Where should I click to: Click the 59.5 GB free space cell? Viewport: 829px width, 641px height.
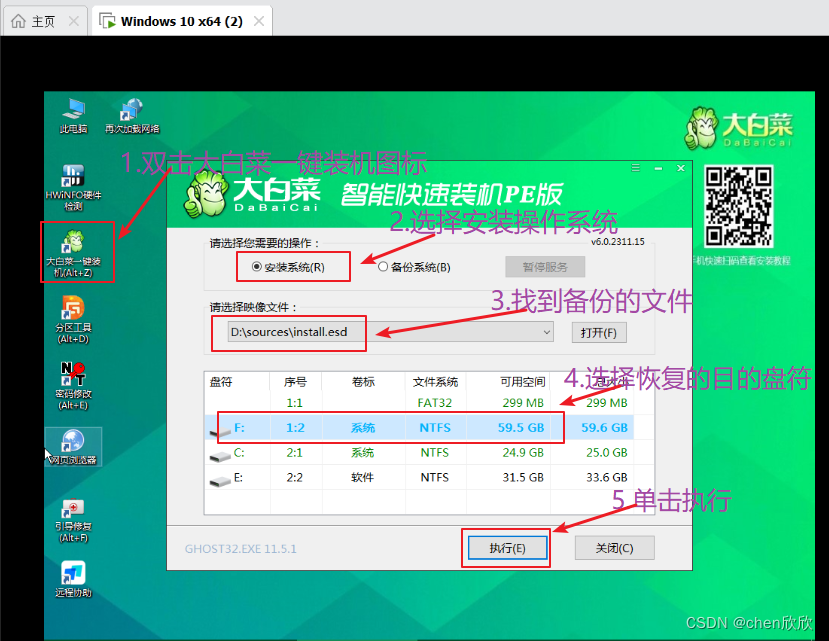click(x=521, y=427)
